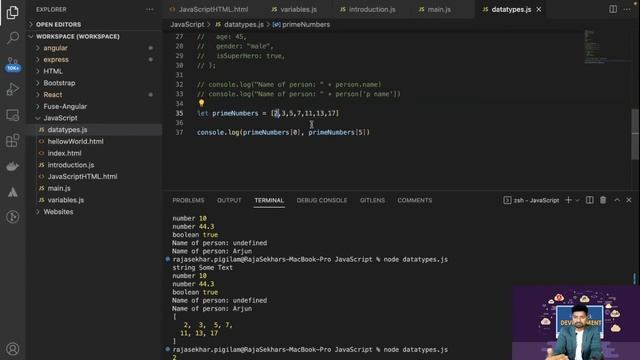The height and width of the screenshot is (360, 640).
Task: Open the Accounts menu in activity bar
Action: [x=13, y=349]
